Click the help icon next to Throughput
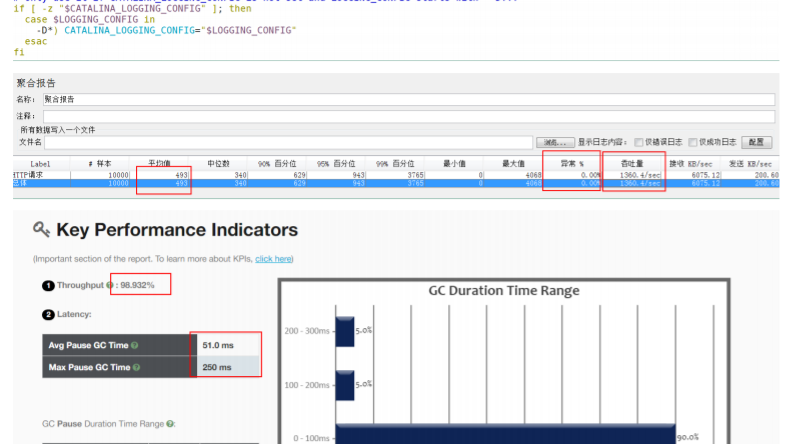786x444 pixels. [109, 286]
